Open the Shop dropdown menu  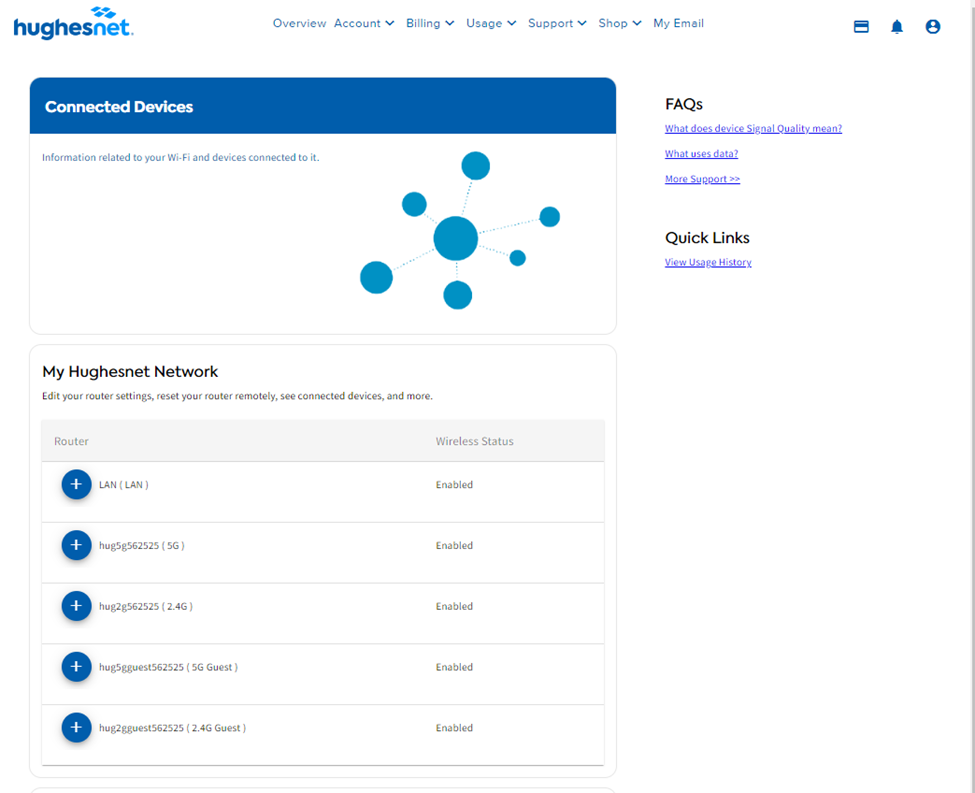[x=619, y=23]
